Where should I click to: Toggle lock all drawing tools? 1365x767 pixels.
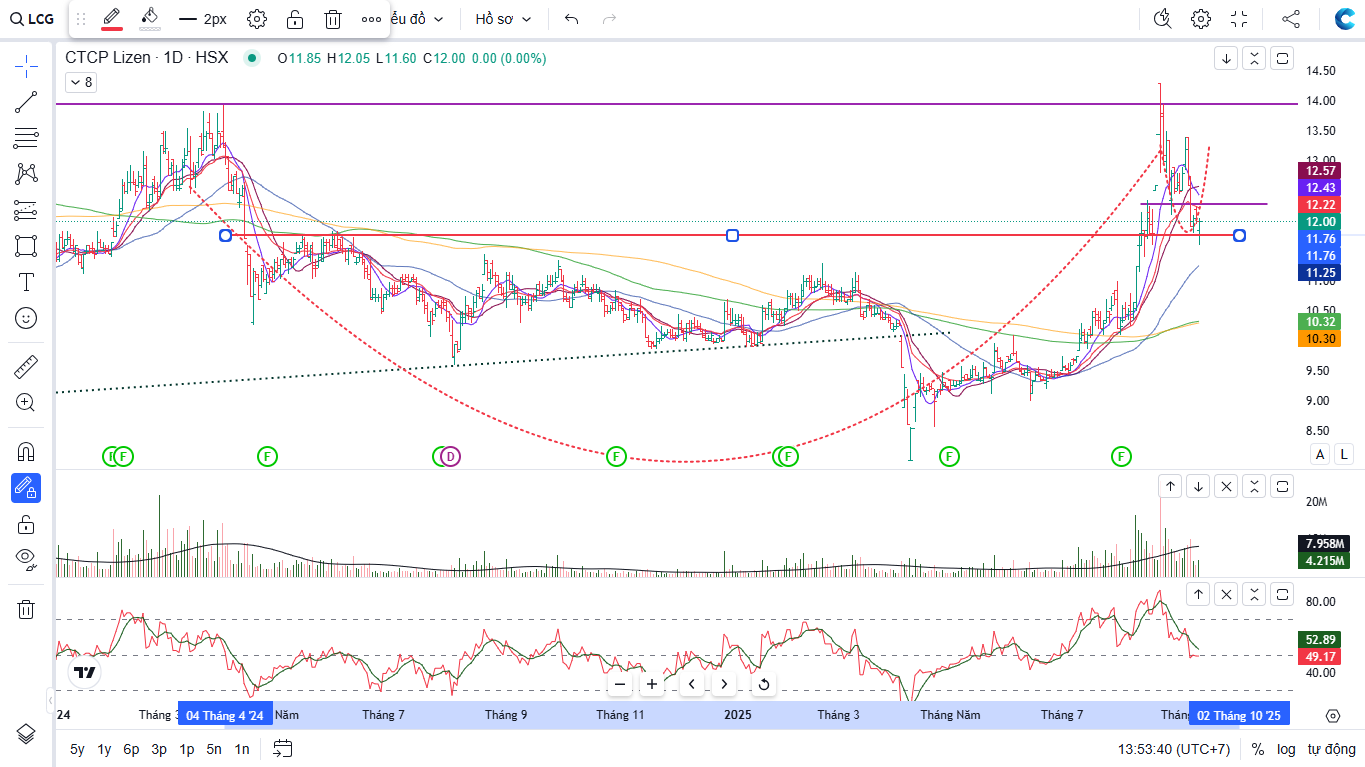tap(26, 525)
